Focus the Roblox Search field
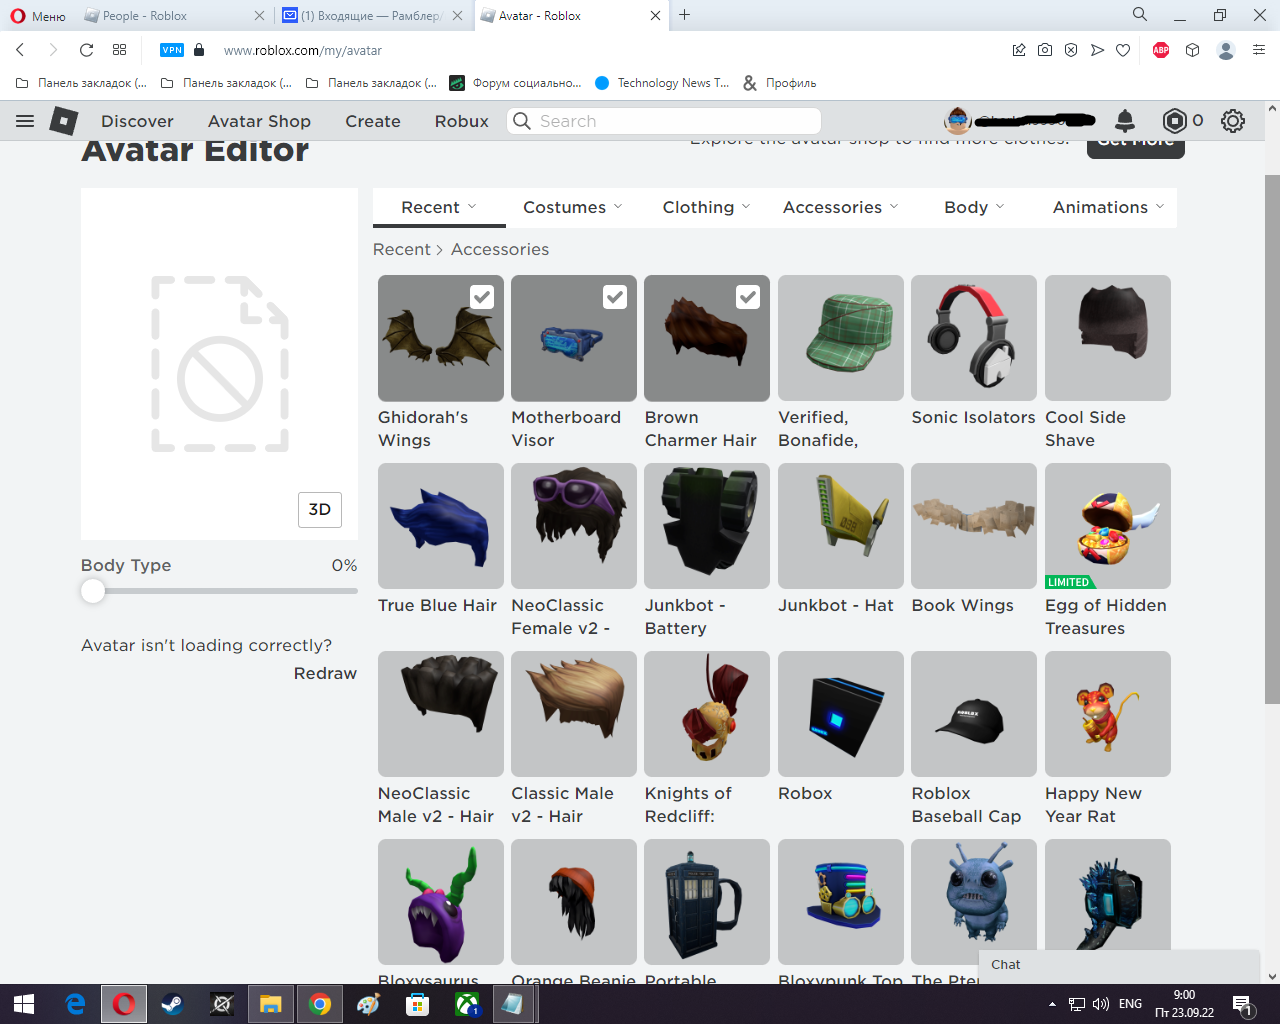Screen dimensions: 1280x1024 coord(664,121)
